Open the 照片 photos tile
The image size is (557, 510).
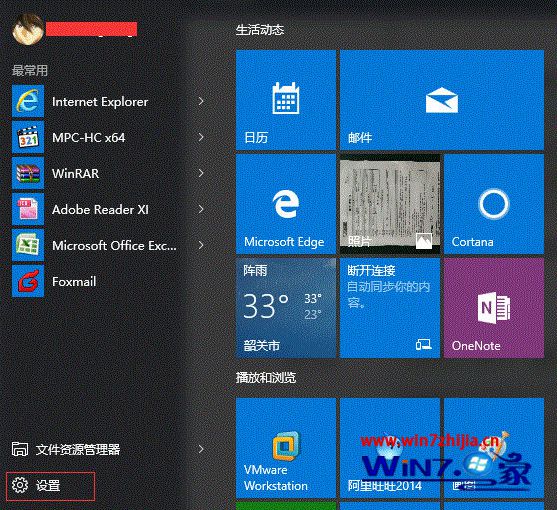390,204
